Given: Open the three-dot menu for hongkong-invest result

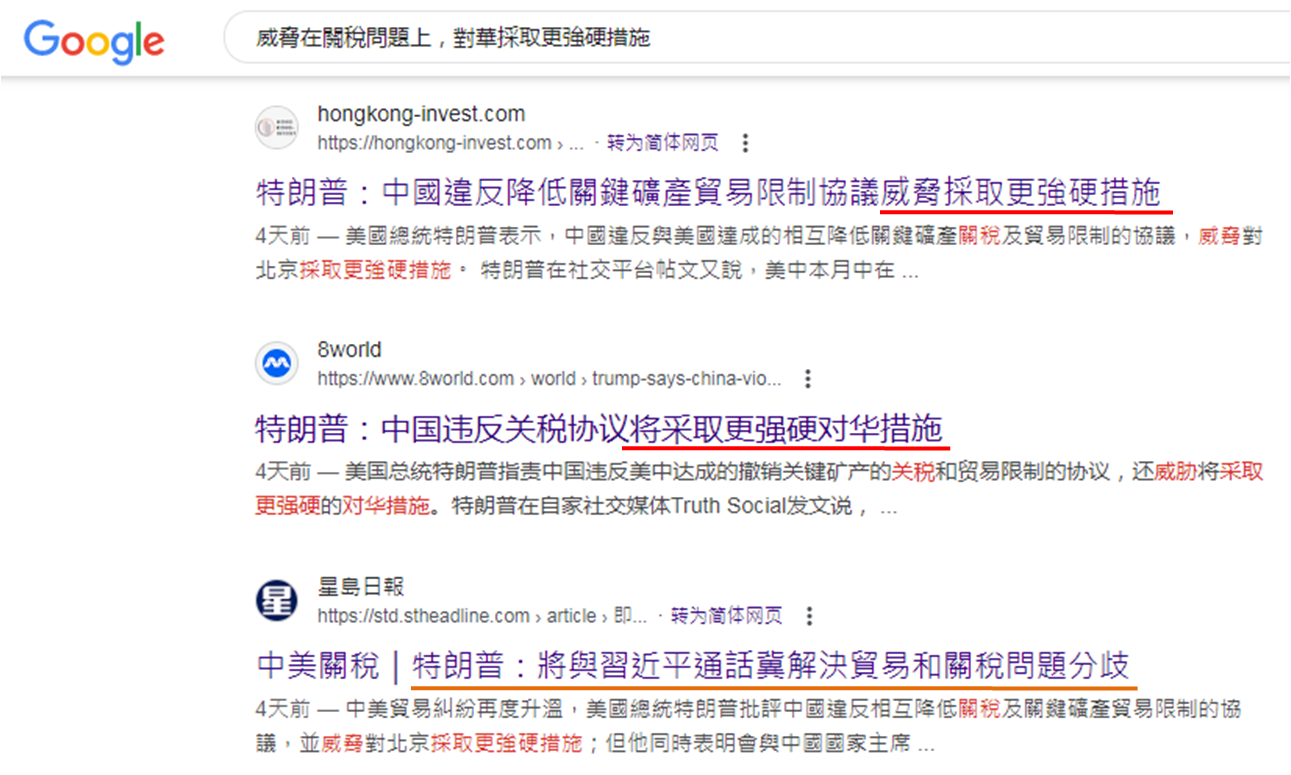Looking at the screenshot, I should [x=745, y=143].
